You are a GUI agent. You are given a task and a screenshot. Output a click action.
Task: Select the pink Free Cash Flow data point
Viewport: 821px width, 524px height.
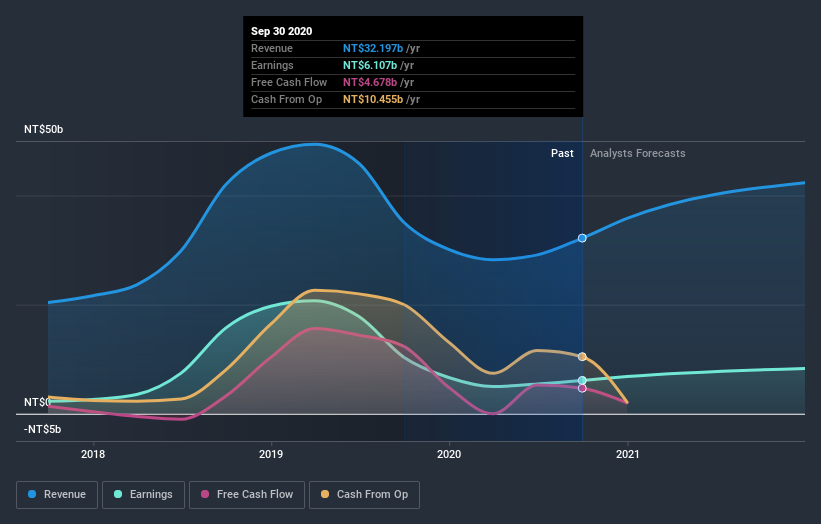pyautogui.click(x=582, y=388)
